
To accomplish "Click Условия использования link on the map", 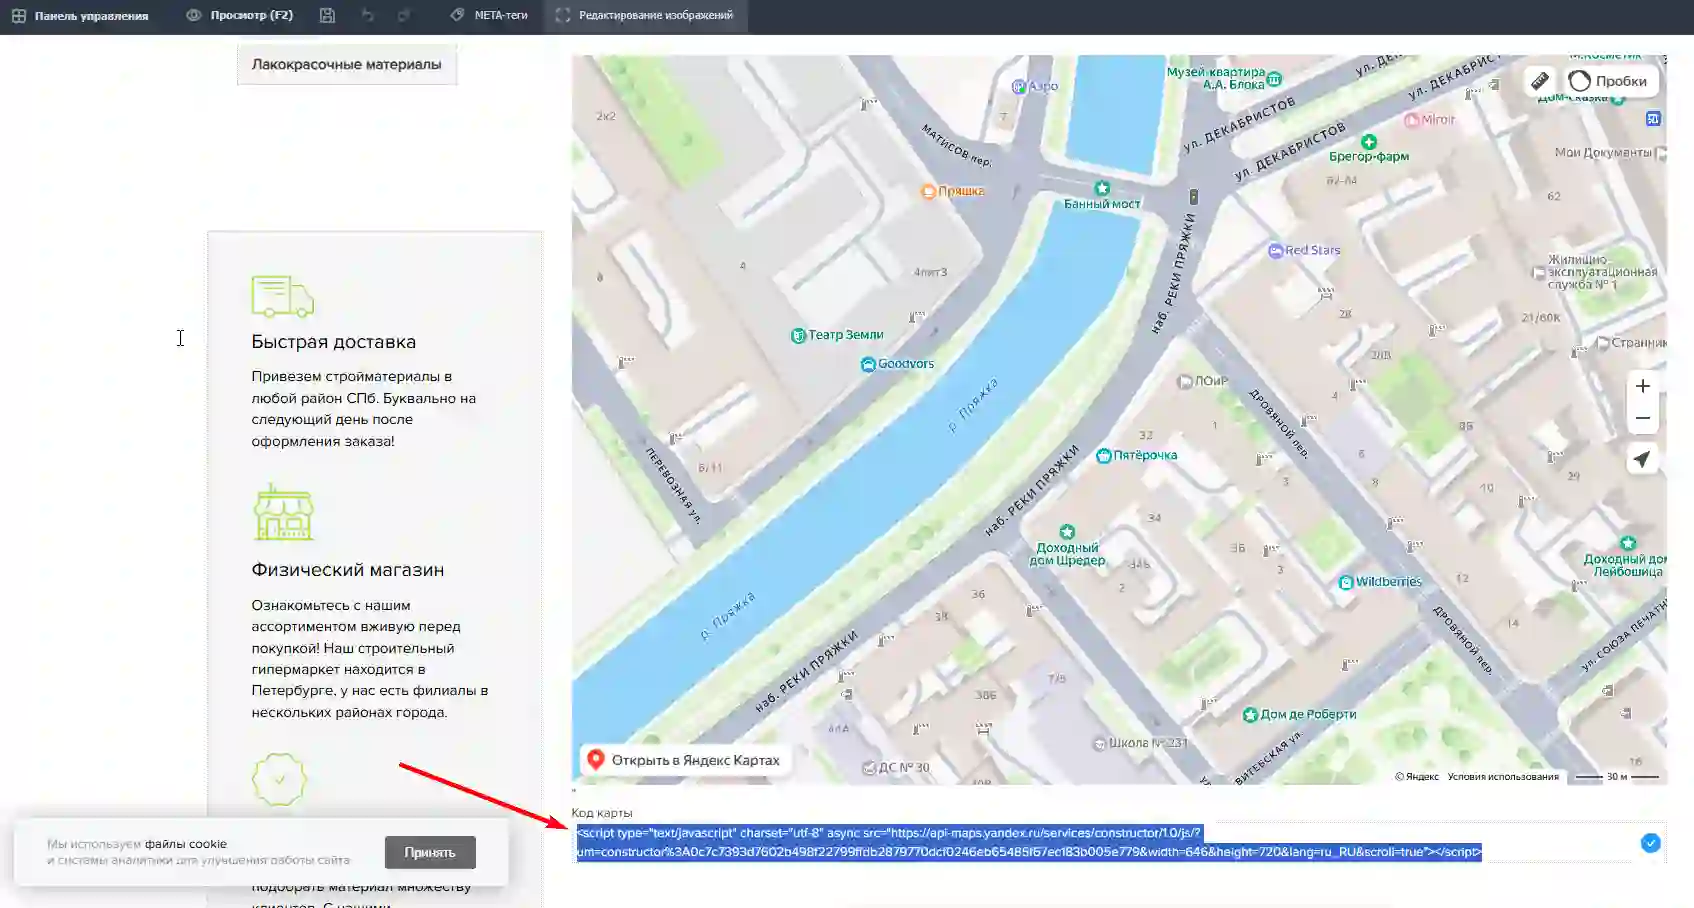I will click(1502, 777).
